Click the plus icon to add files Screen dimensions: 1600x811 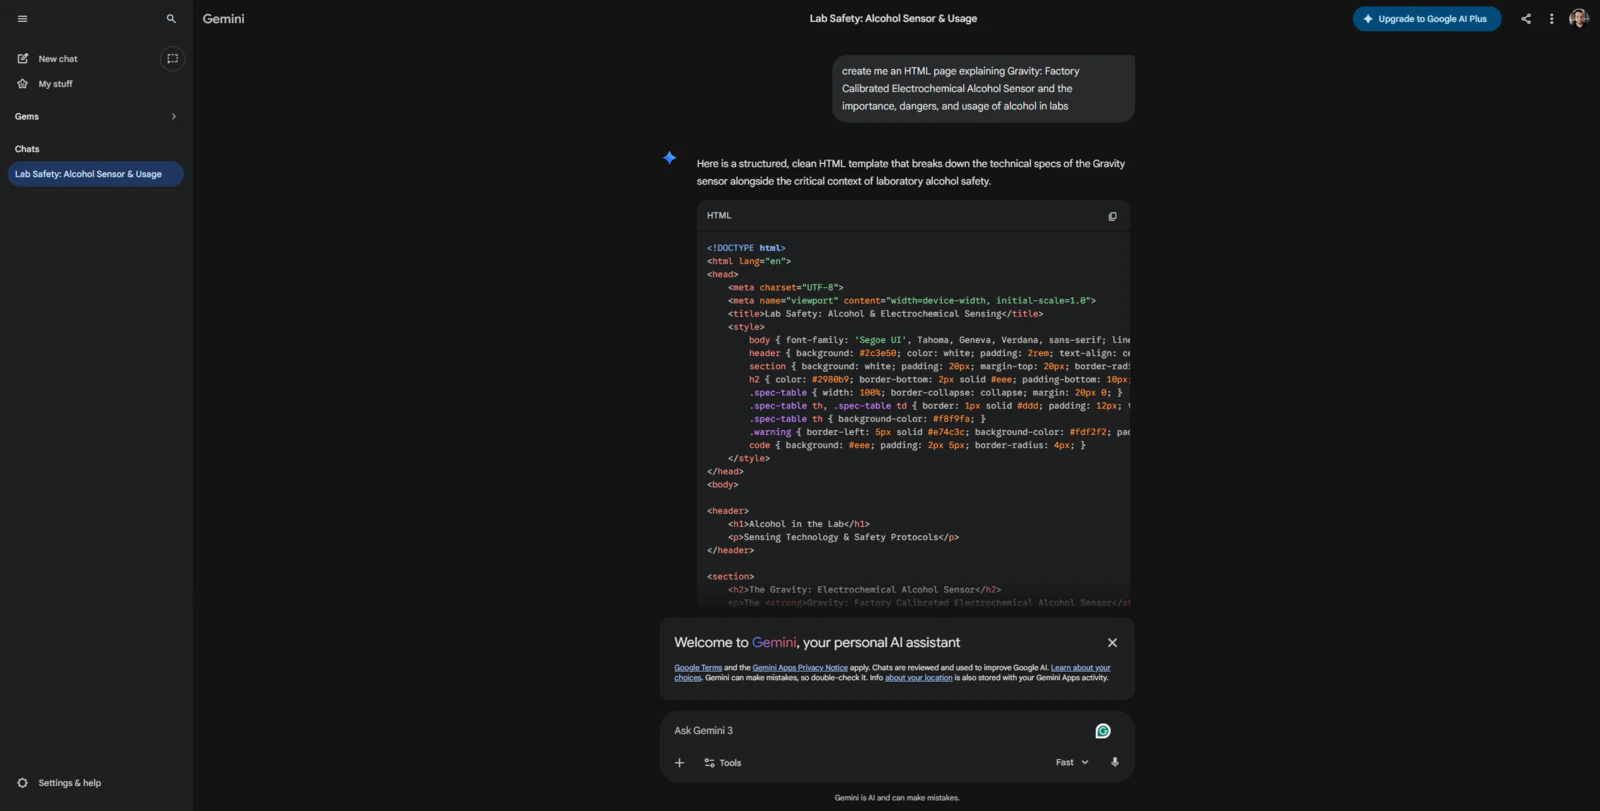coord(680,763)
